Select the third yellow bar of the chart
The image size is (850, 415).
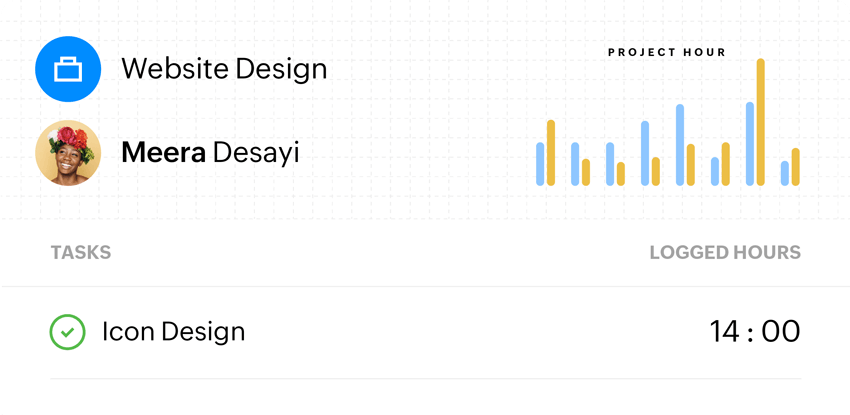[x=621, y=174]
